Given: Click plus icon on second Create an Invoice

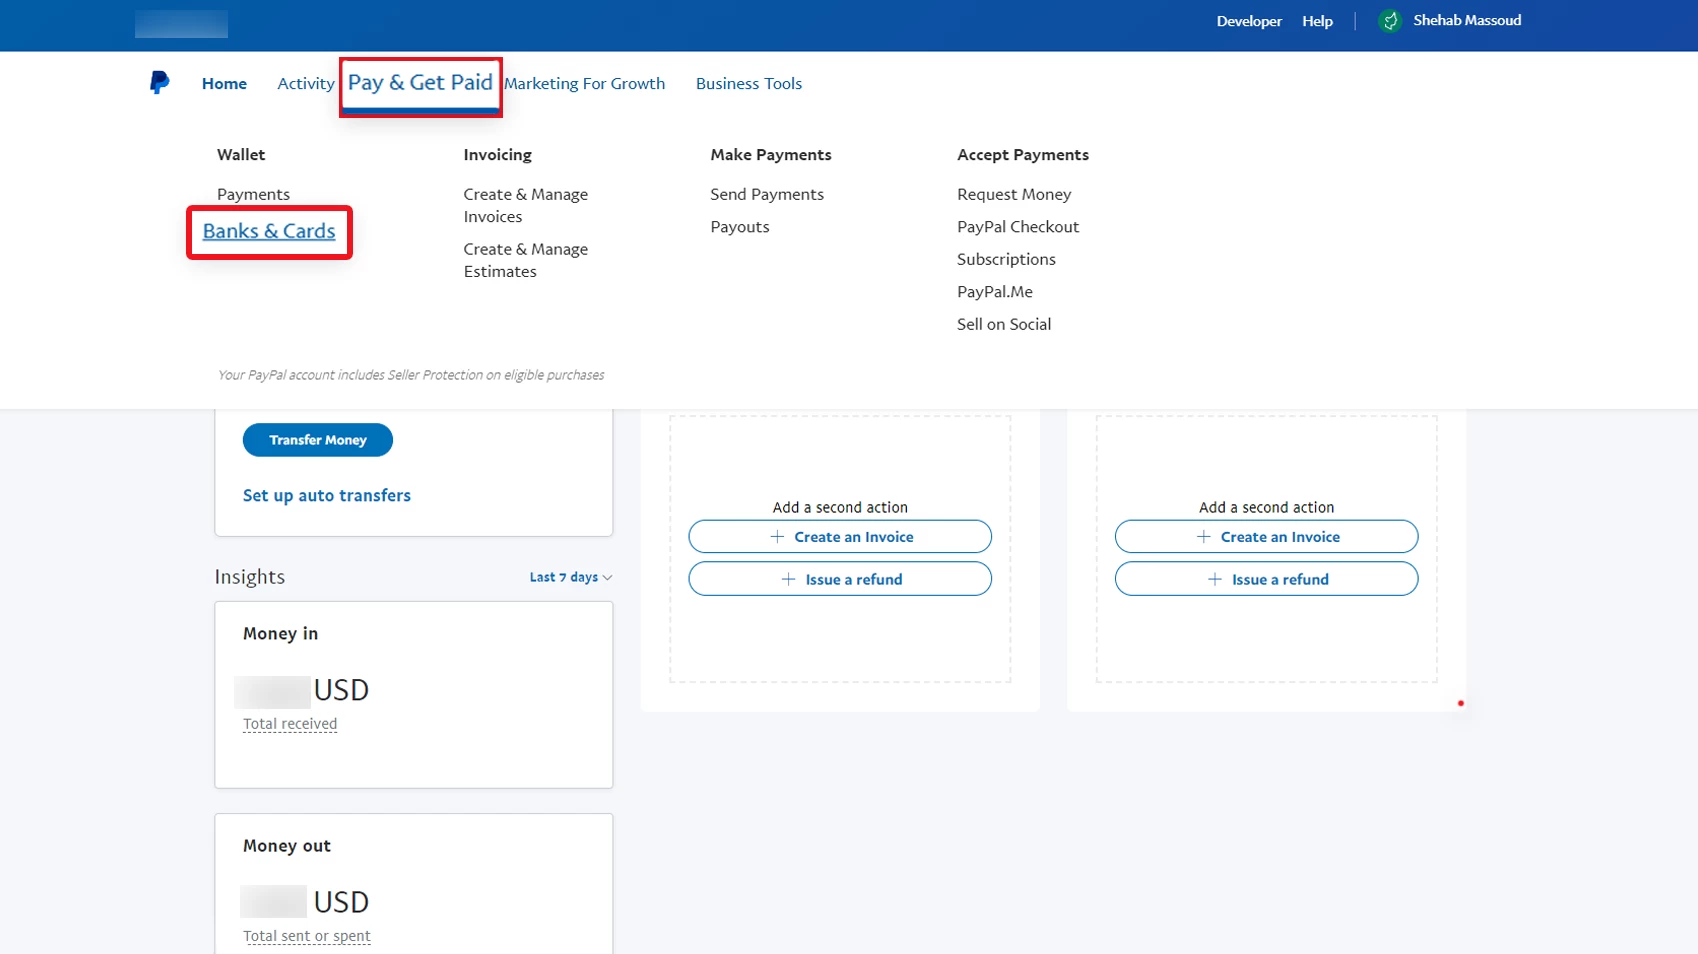Looking at the screenshot, I should coord(1204,537).
